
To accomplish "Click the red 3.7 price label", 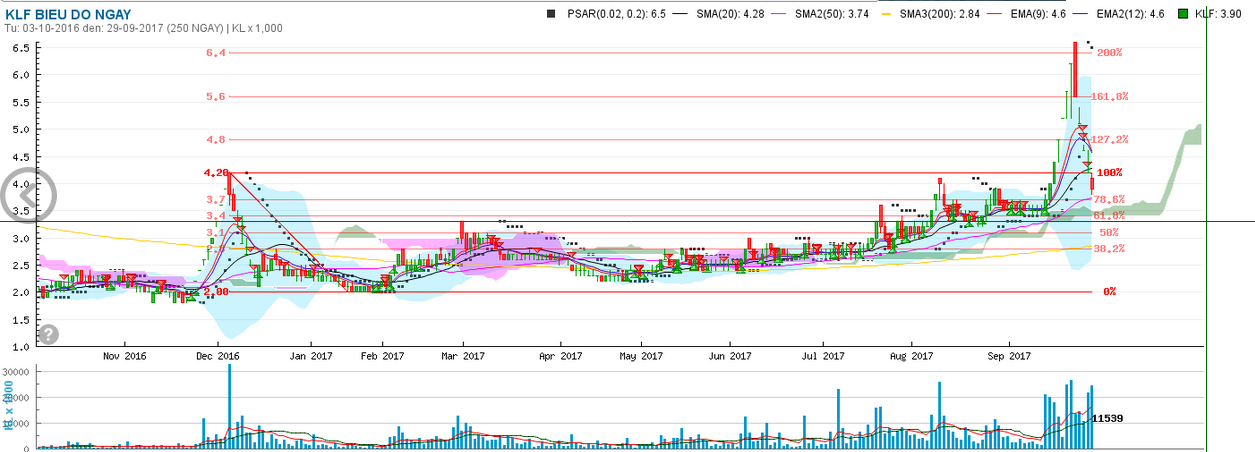I will click(x=216, y=199).
